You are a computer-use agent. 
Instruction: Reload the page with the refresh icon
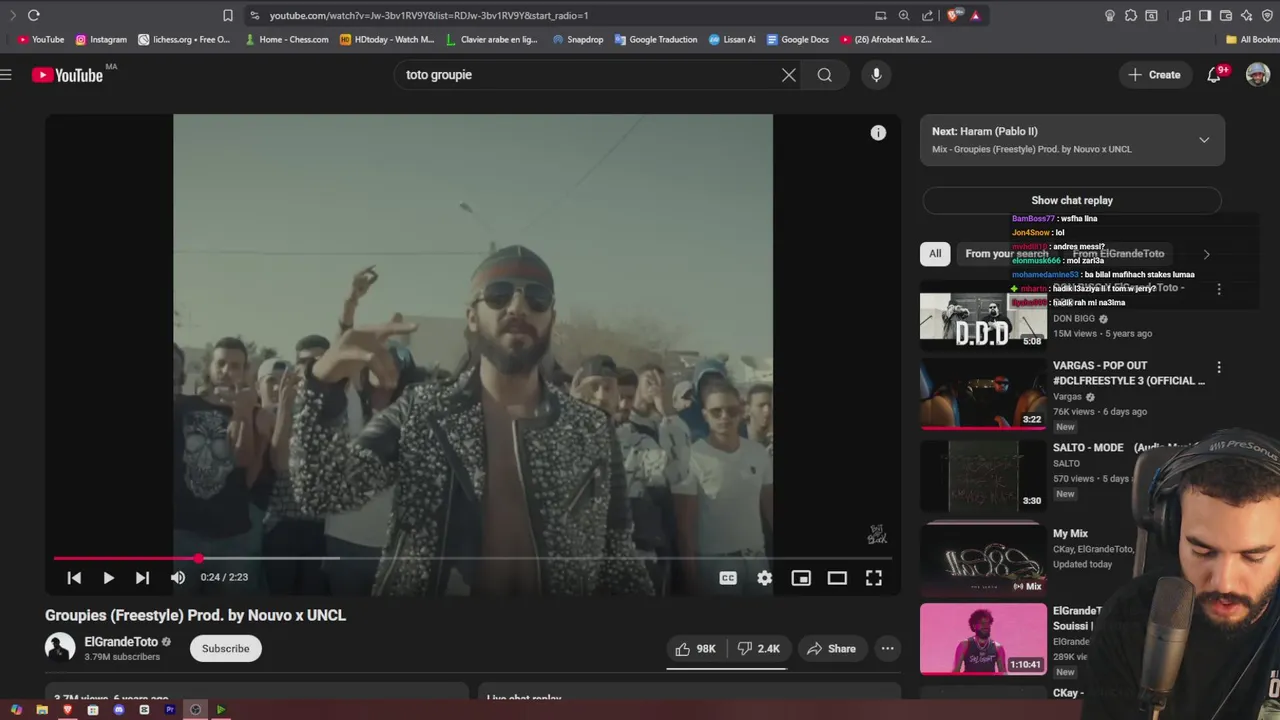(33, 15)
